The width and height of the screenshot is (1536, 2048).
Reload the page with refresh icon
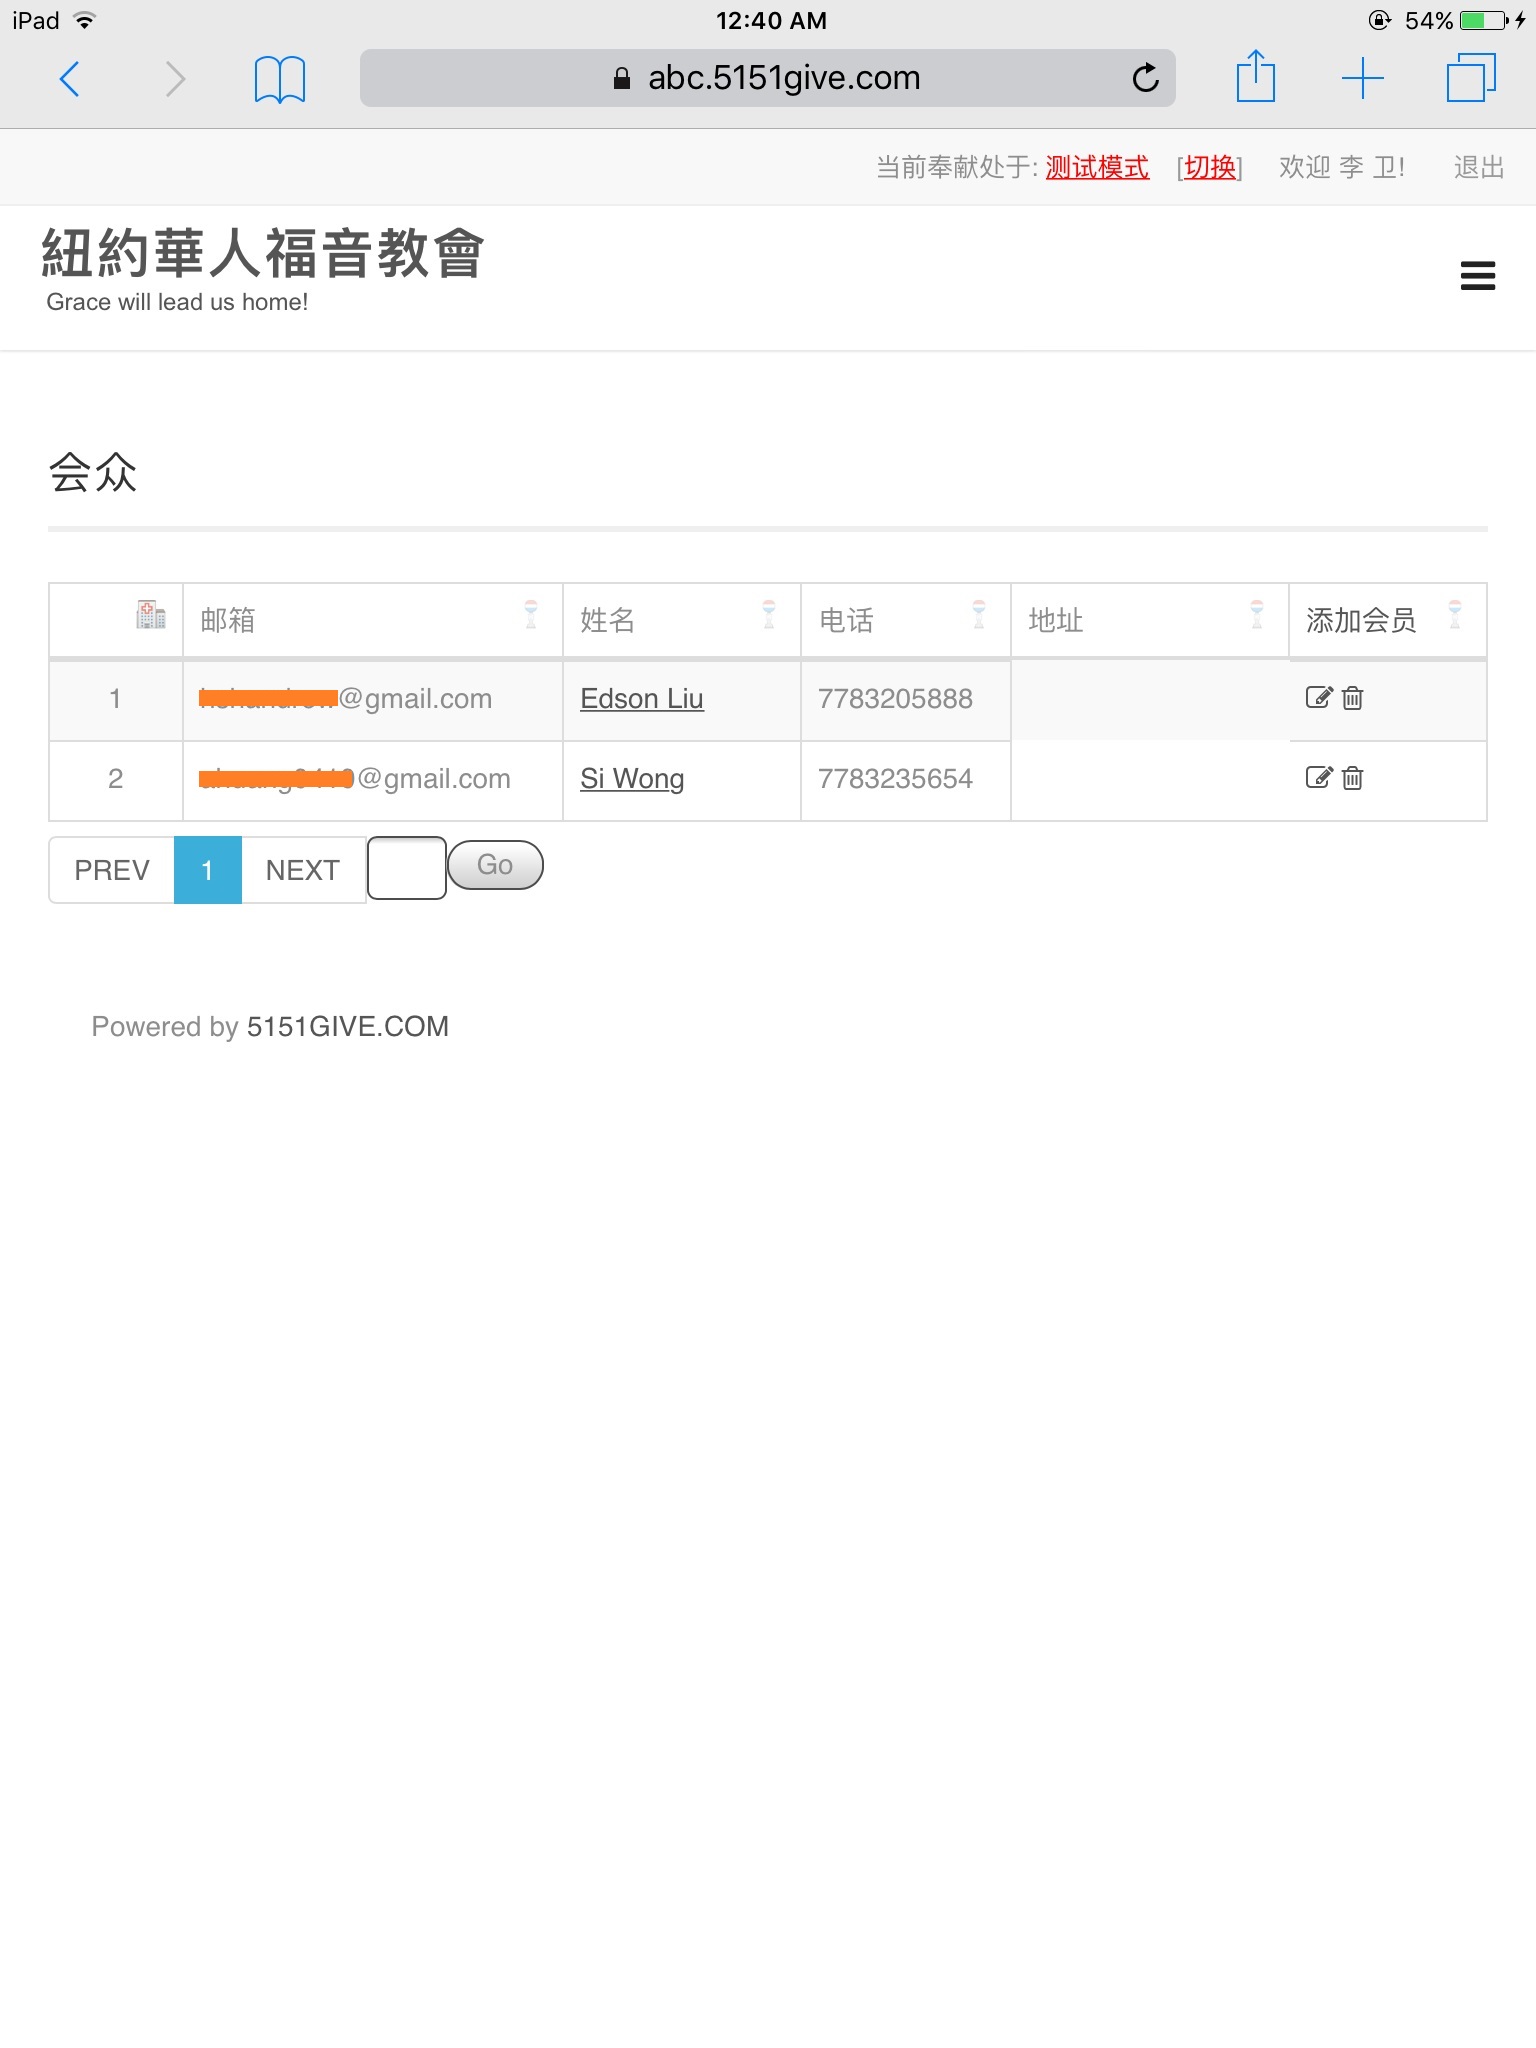point(1145,77)
